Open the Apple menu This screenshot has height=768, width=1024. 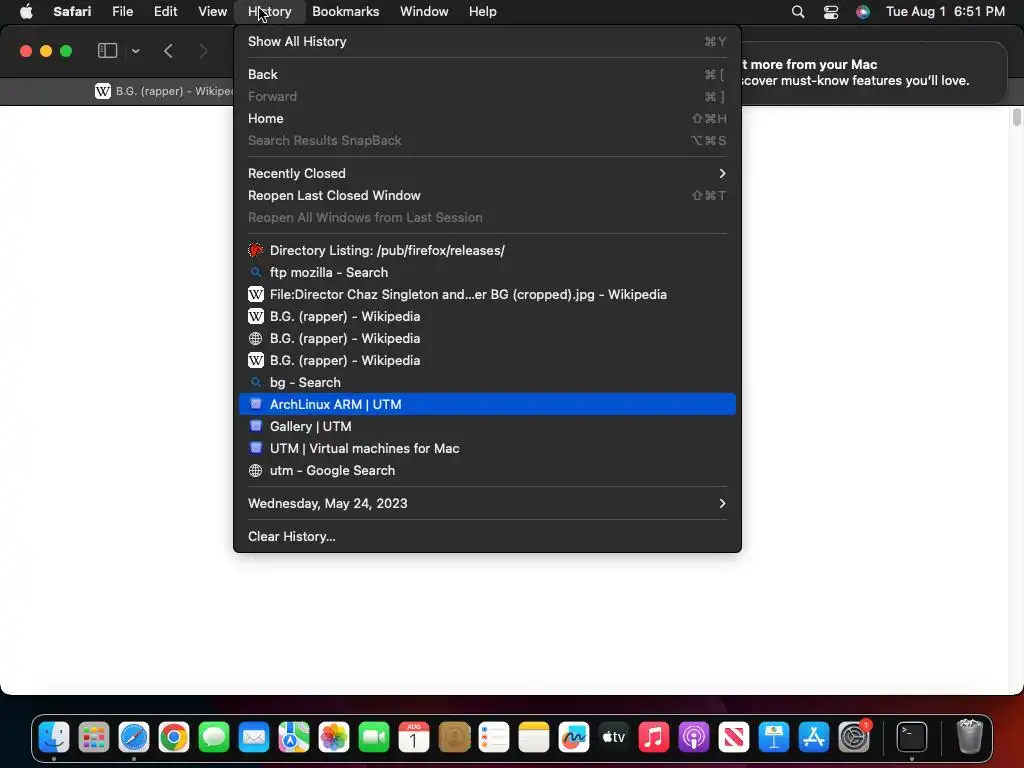[26, 12]
